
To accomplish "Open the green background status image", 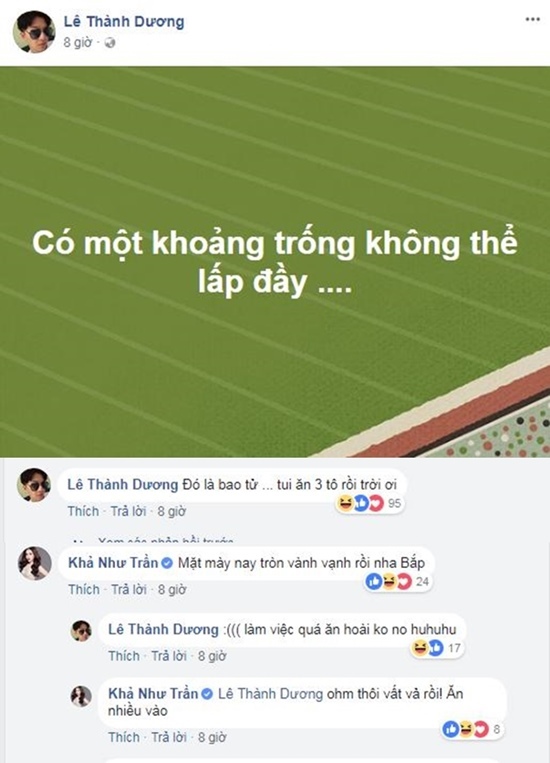I will [275, 262].
